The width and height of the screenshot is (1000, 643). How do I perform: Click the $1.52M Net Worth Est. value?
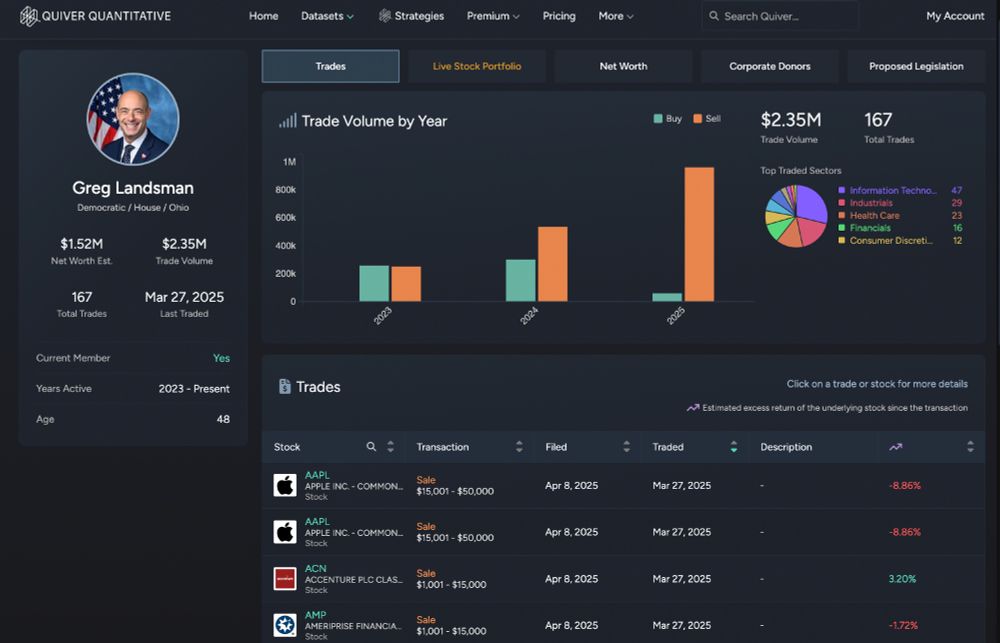point(82,244)
